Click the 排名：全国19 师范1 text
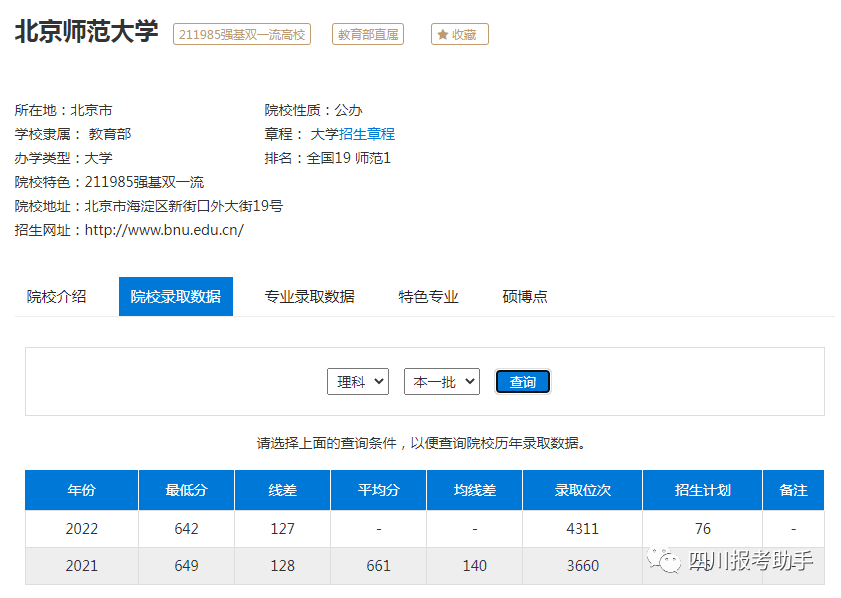This screenshot has height=598, width=841. (x=328, y=158)
